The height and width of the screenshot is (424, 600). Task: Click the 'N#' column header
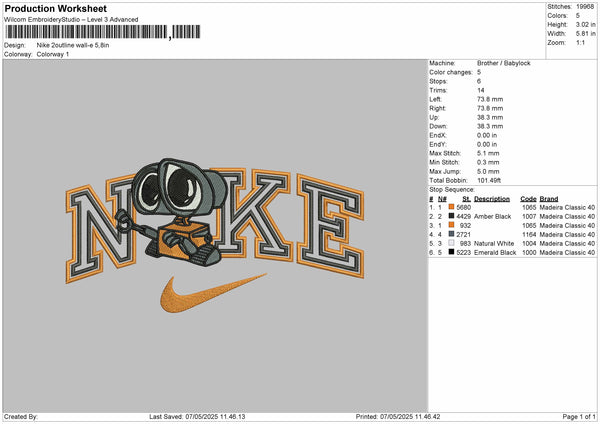point(442,199)
